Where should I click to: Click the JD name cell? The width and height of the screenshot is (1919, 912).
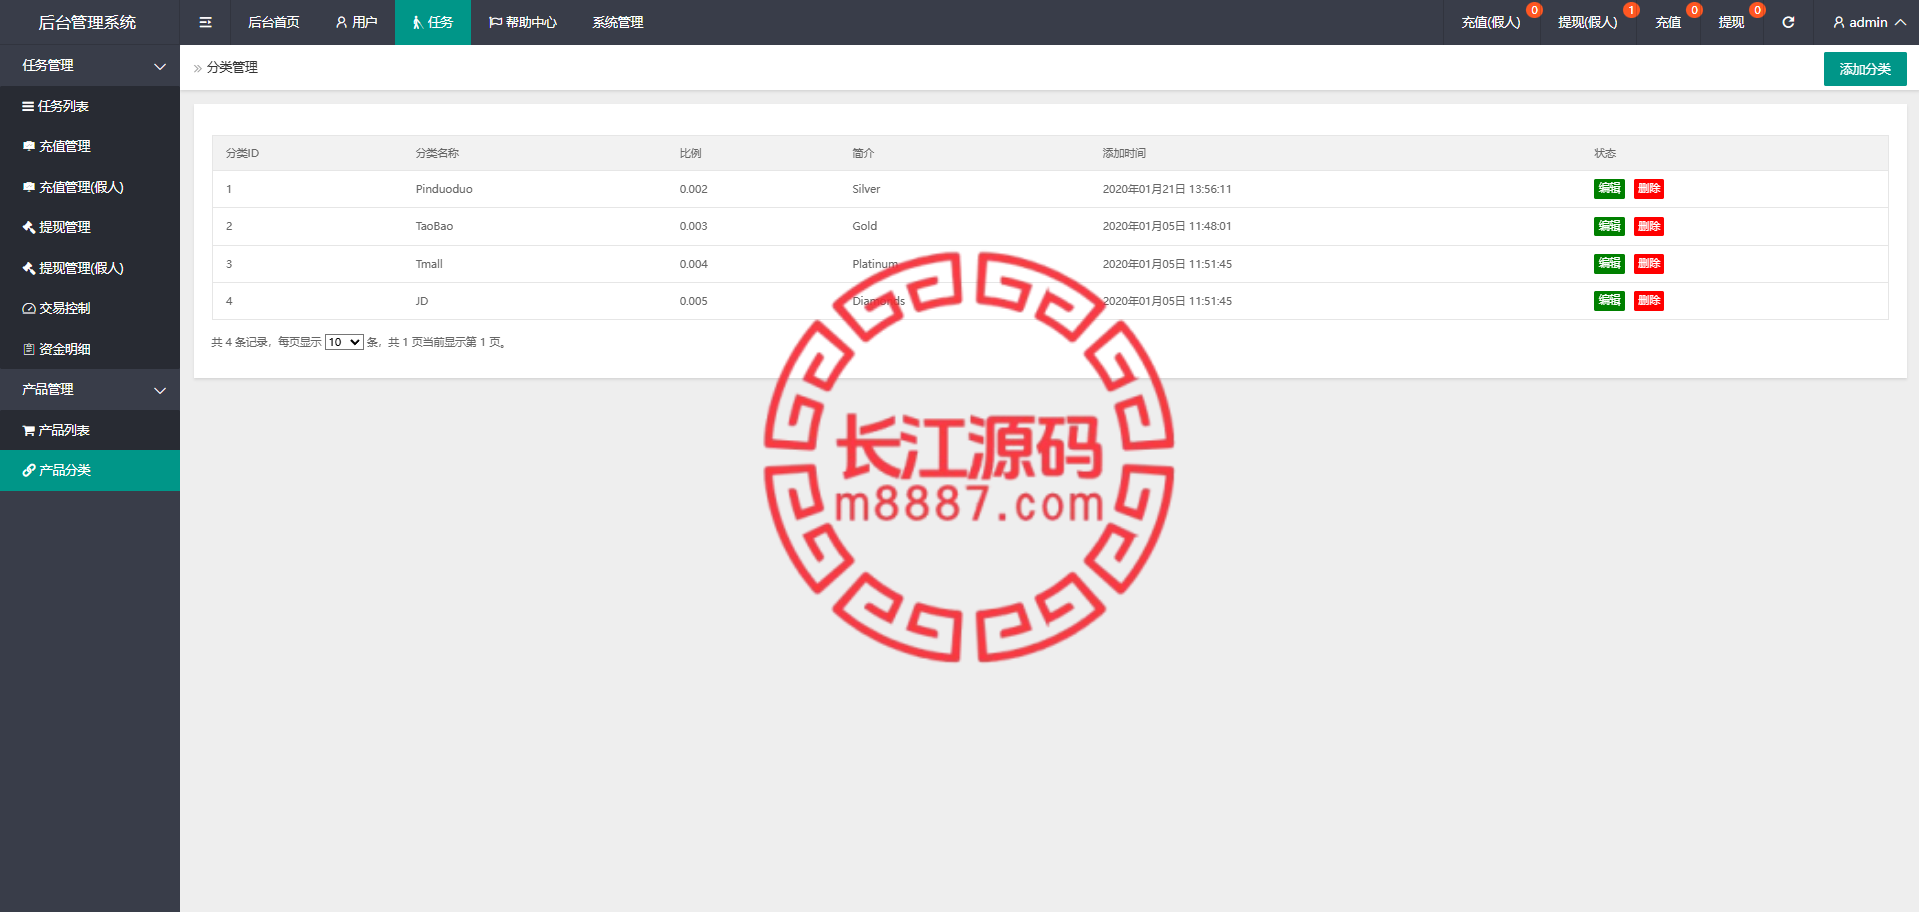422,301
